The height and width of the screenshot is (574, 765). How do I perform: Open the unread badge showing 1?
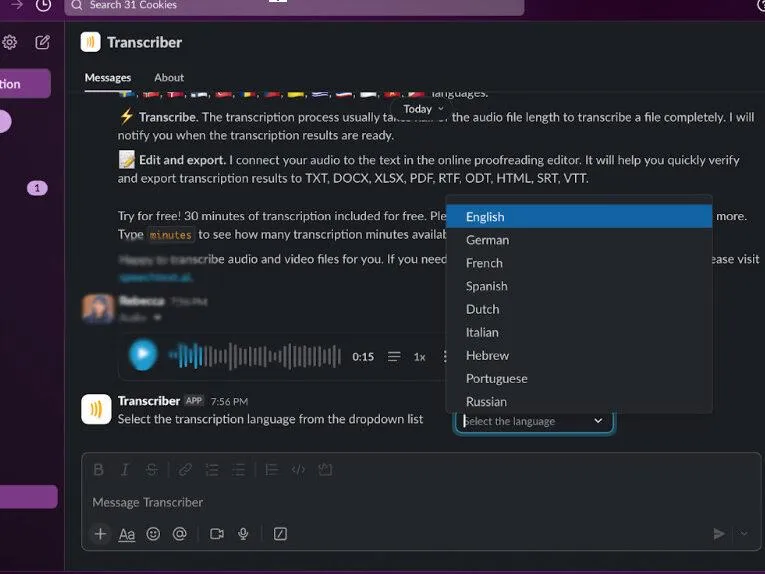37,188
